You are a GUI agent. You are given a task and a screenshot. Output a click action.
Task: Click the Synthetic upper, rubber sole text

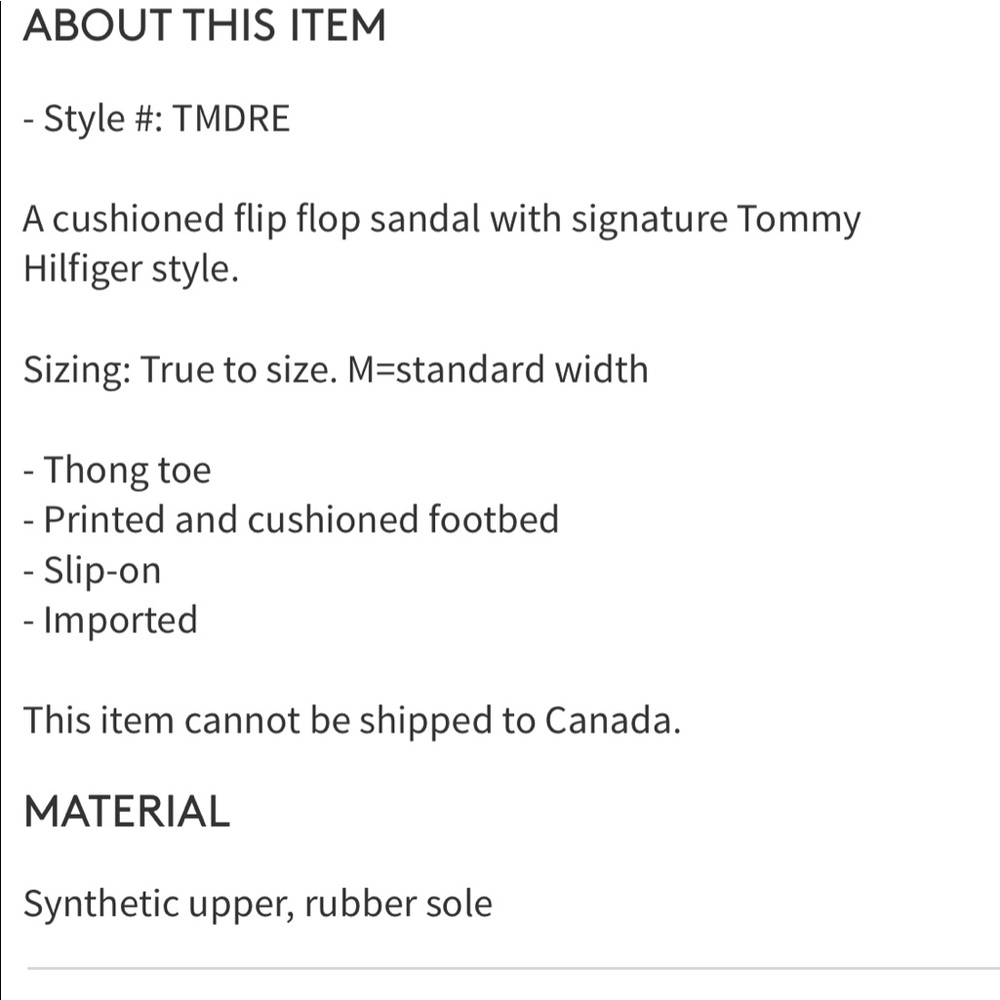tap(258, 905)
